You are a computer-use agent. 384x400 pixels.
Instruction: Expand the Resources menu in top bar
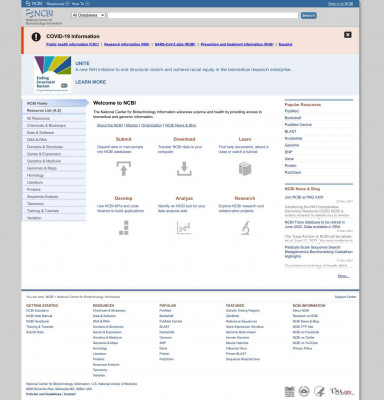point(58,4)
